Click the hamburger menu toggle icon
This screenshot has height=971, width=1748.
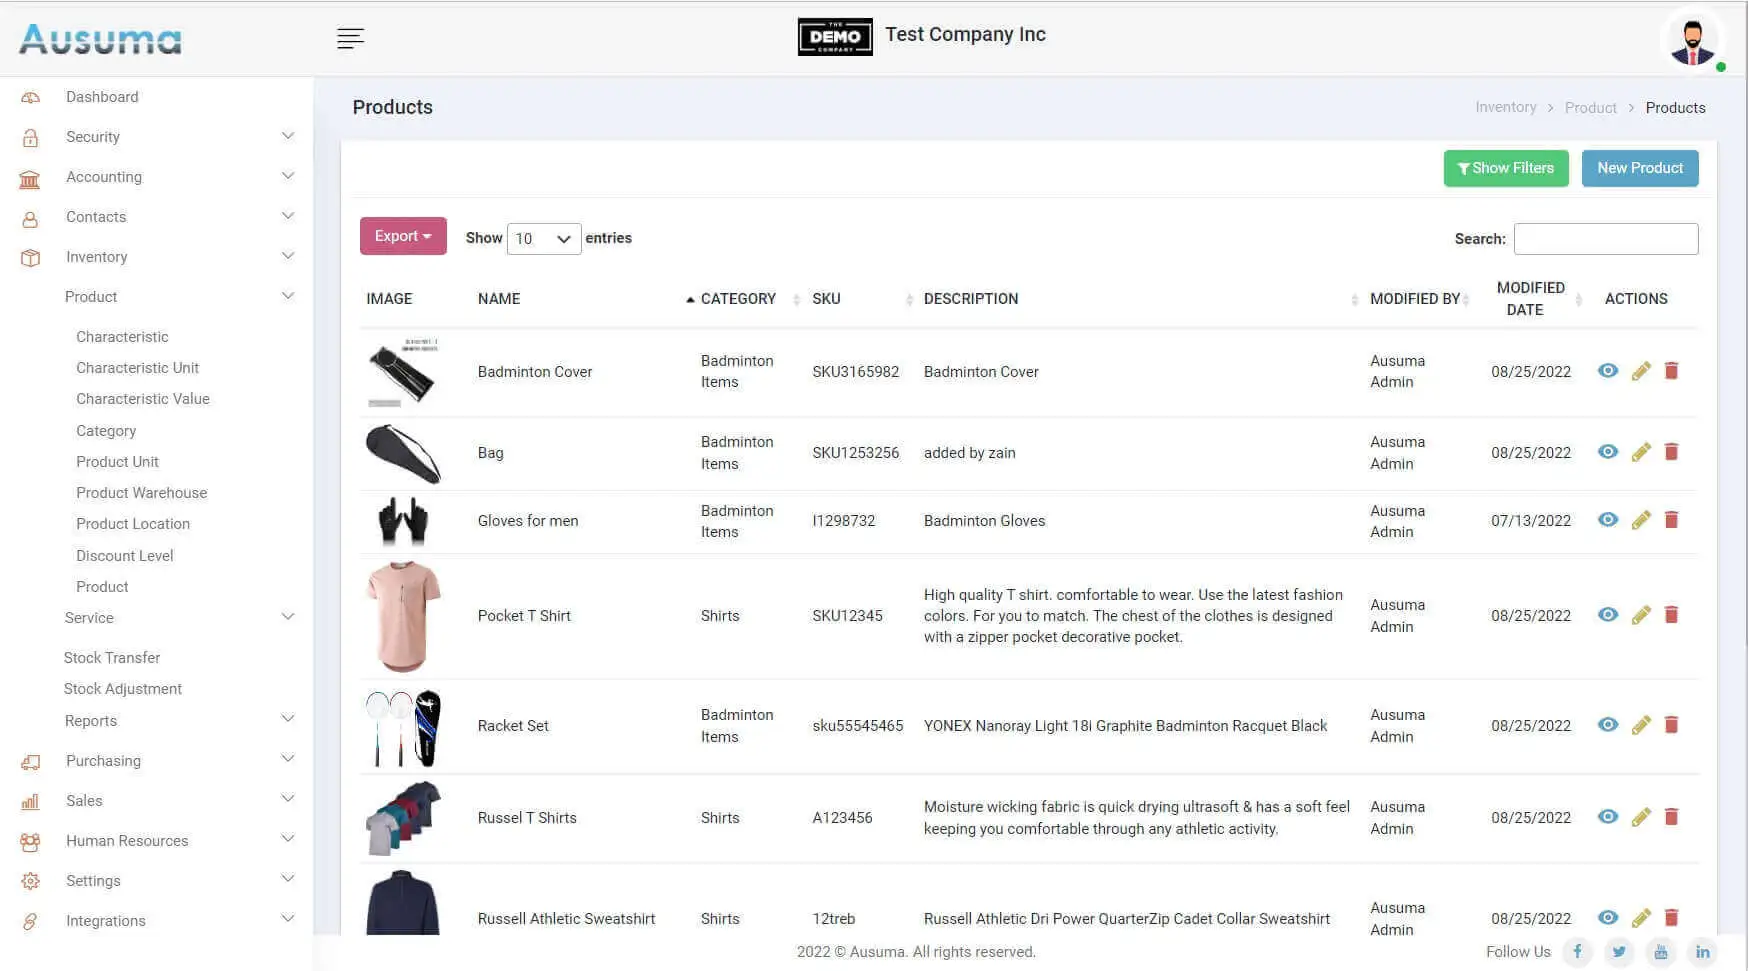pyautogui.click(x=350, y=39)
